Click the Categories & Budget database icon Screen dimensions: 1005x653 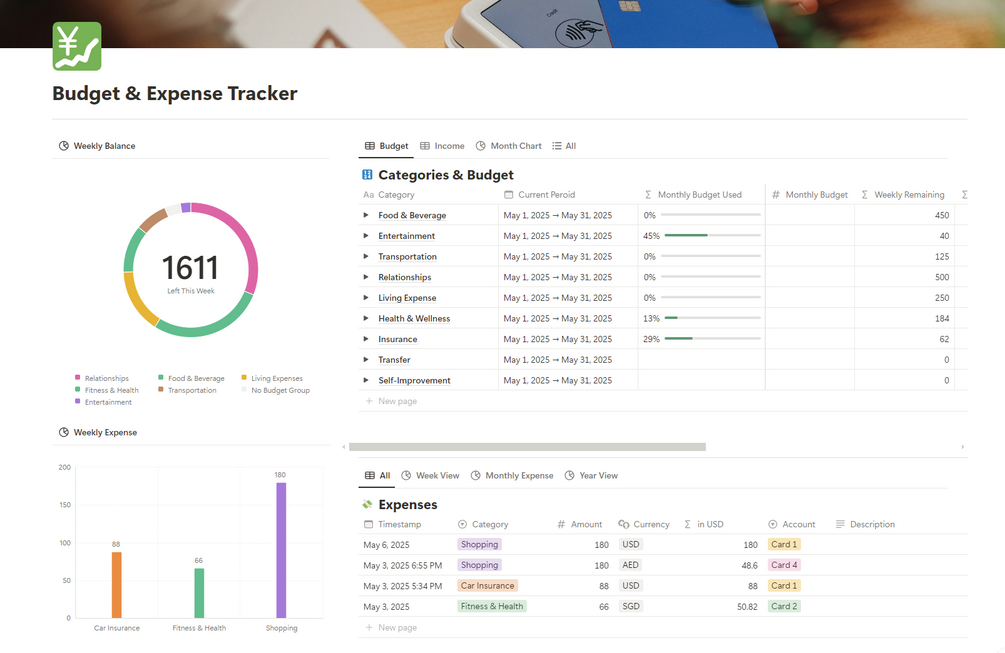click(x=367, y=175)
